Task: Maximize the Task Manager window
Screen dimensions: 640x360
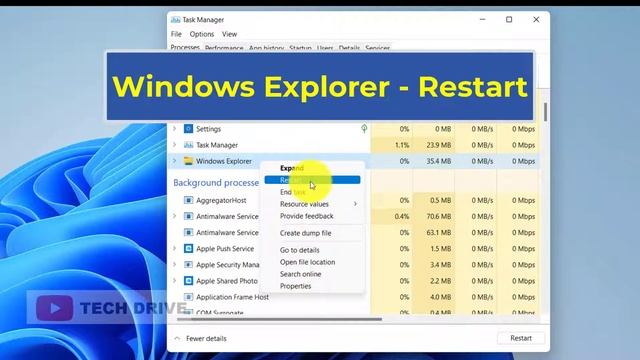Action: click(x=509, y=20)
